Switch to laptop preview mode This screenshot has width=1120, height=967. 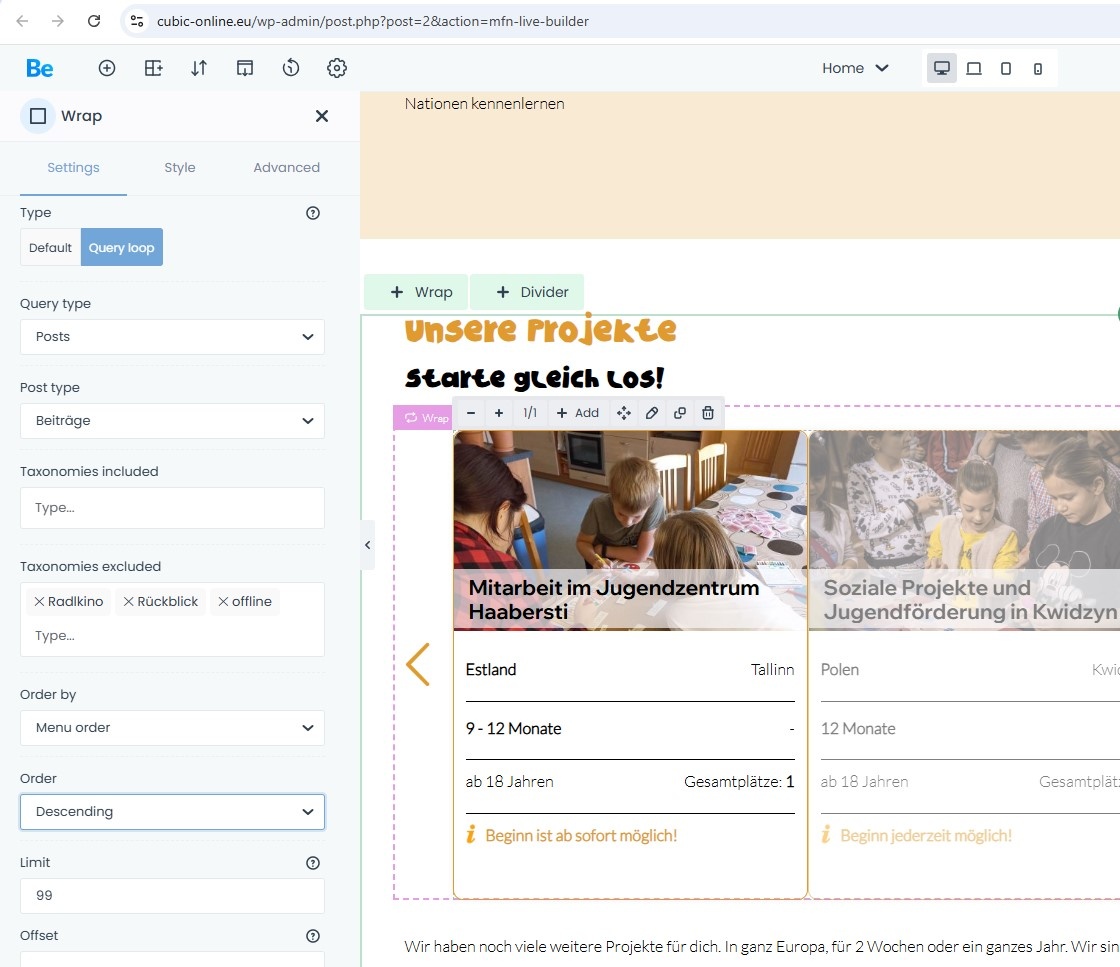pyautogui.click(x=973, y=68)
